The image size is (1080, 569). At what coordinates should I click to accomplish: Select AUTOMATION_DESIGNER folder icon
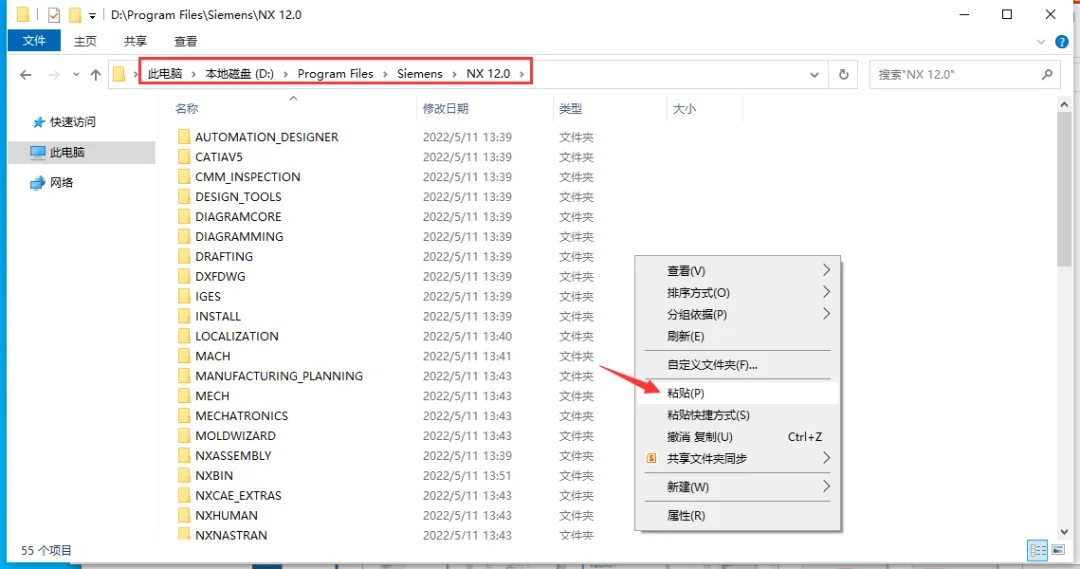[x=184, y=136]
